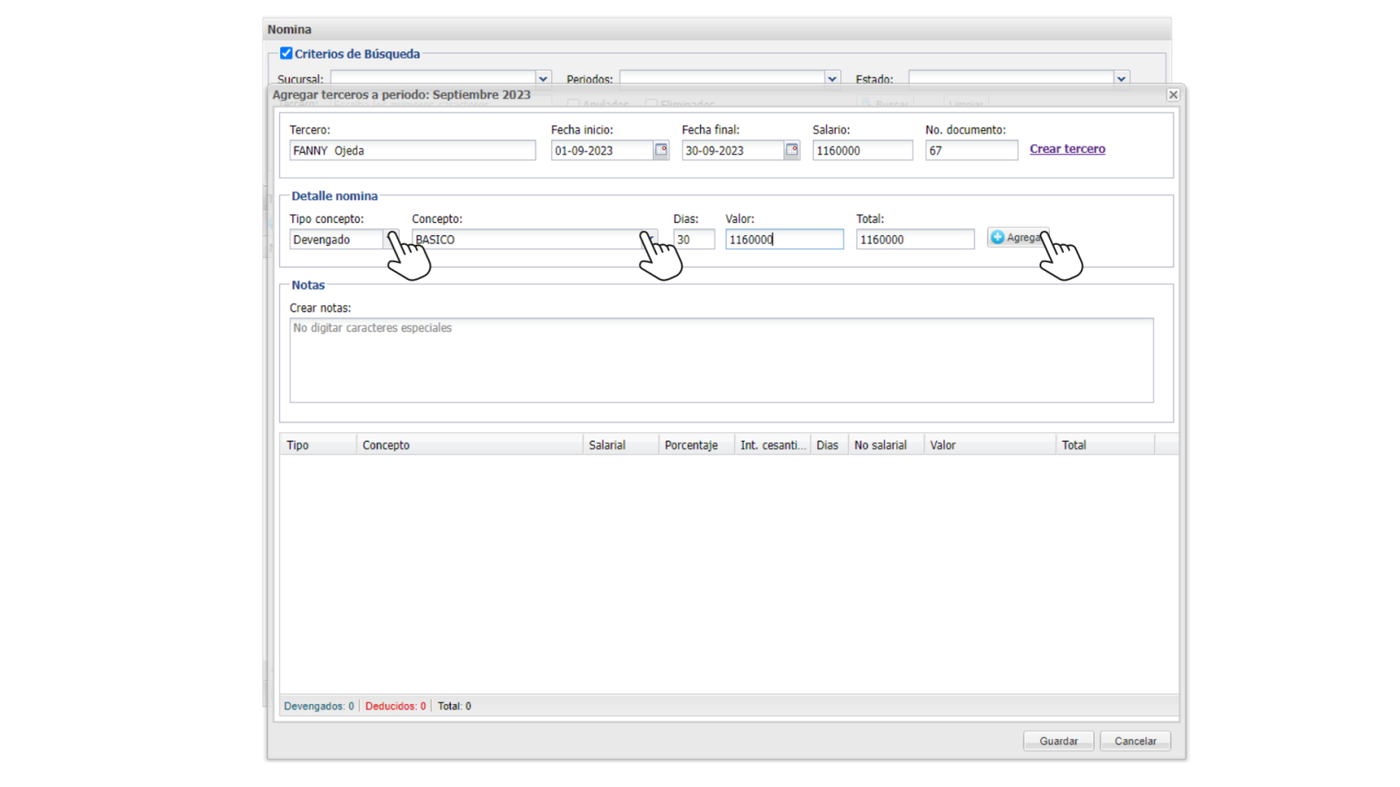This screenshot has height=787, width=1400.
Task: Click the Valor column header in the grid
Action: (988, 445)
